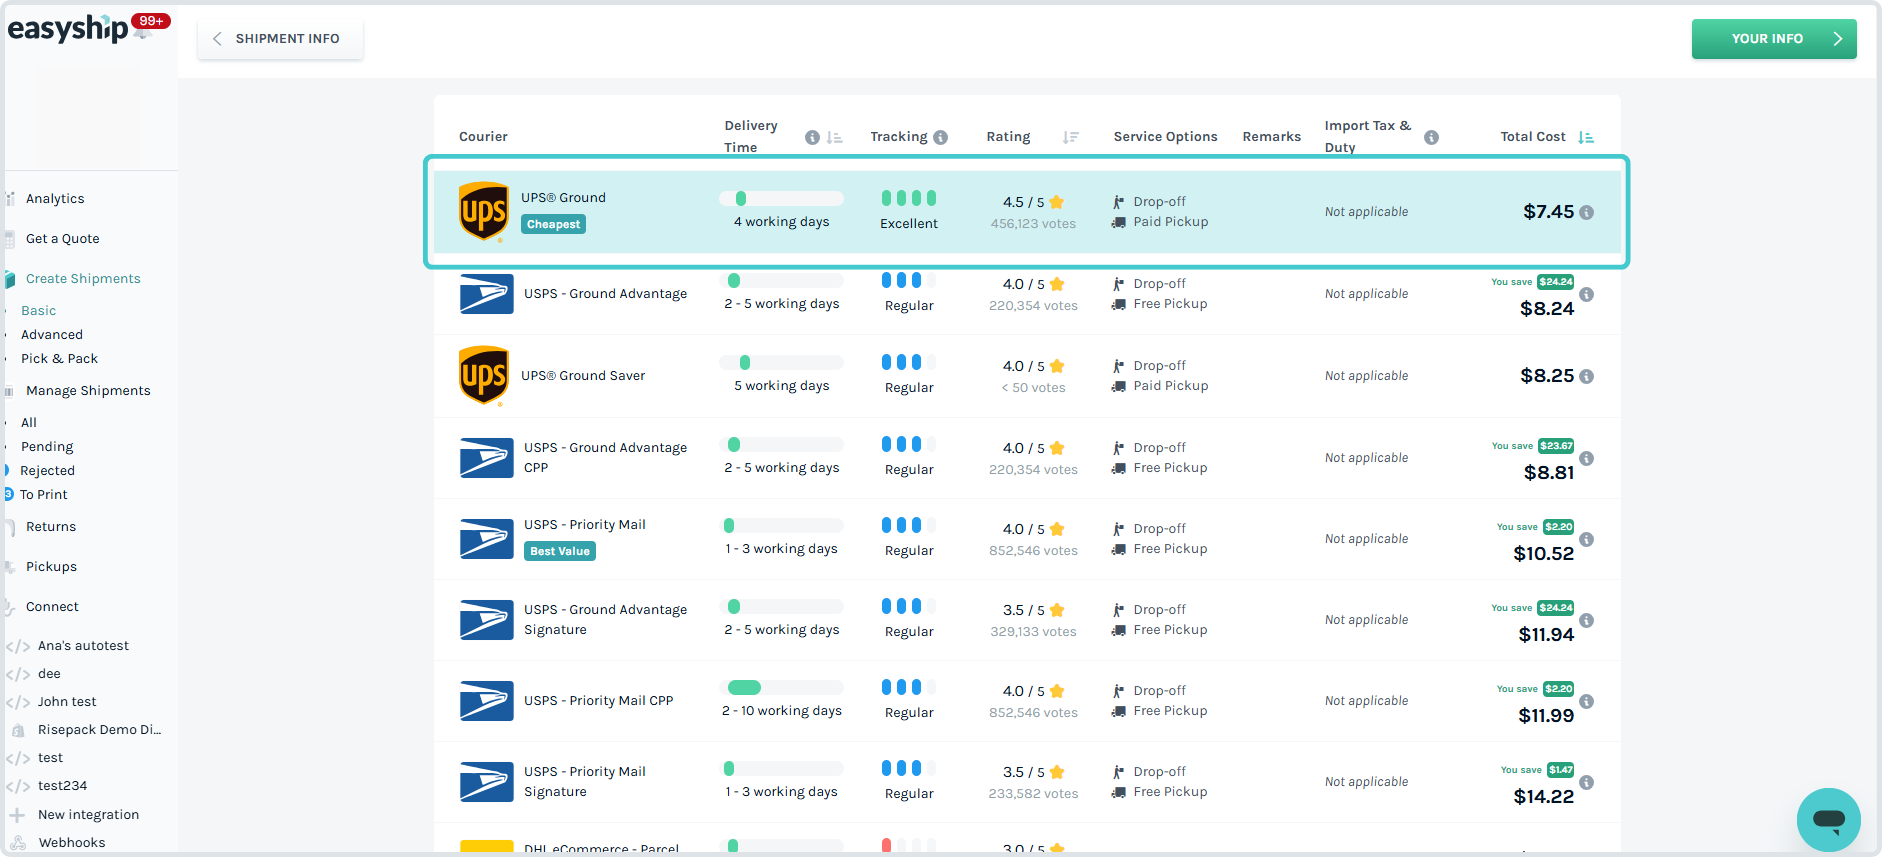
Task: Open cost info for the $8.25 price
Action: [x=1586, y=377]
